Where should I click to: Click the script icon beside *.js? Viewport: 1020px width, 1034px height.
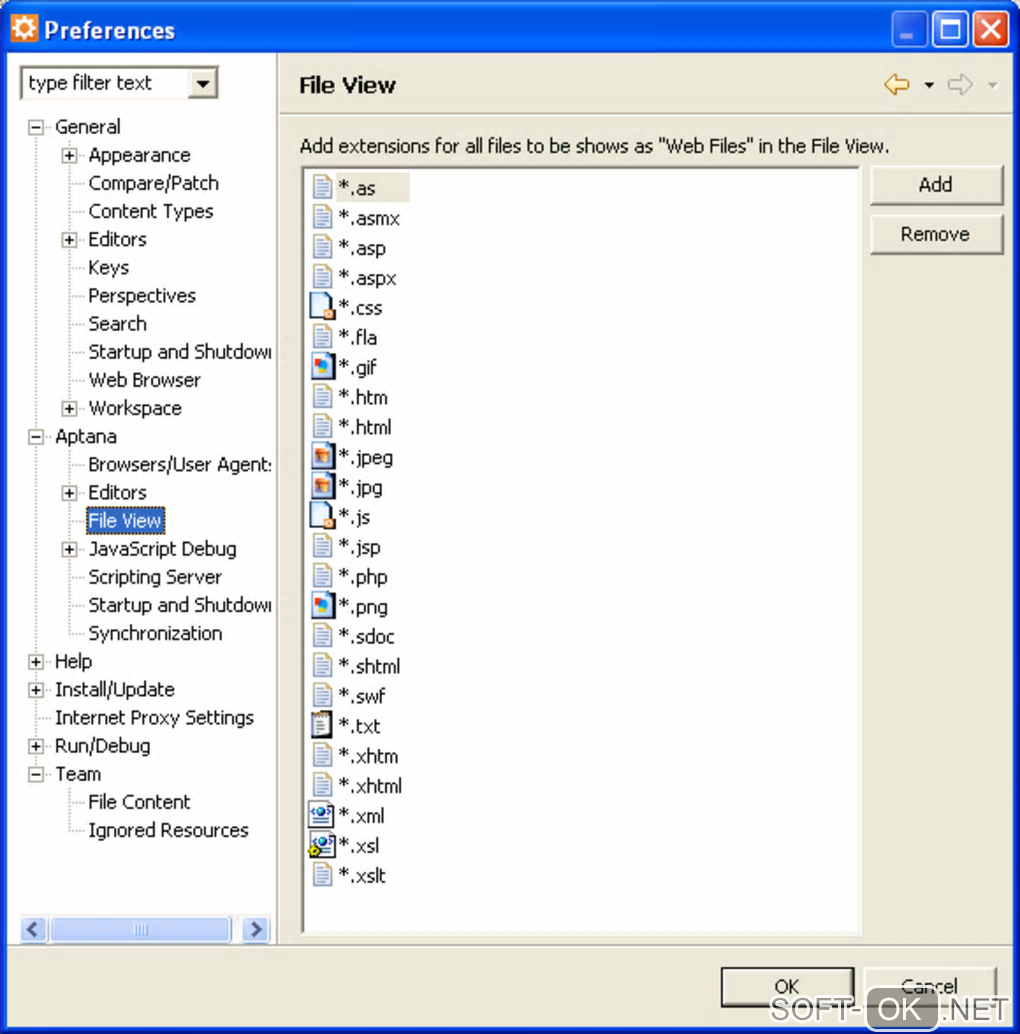coord(322,516)
